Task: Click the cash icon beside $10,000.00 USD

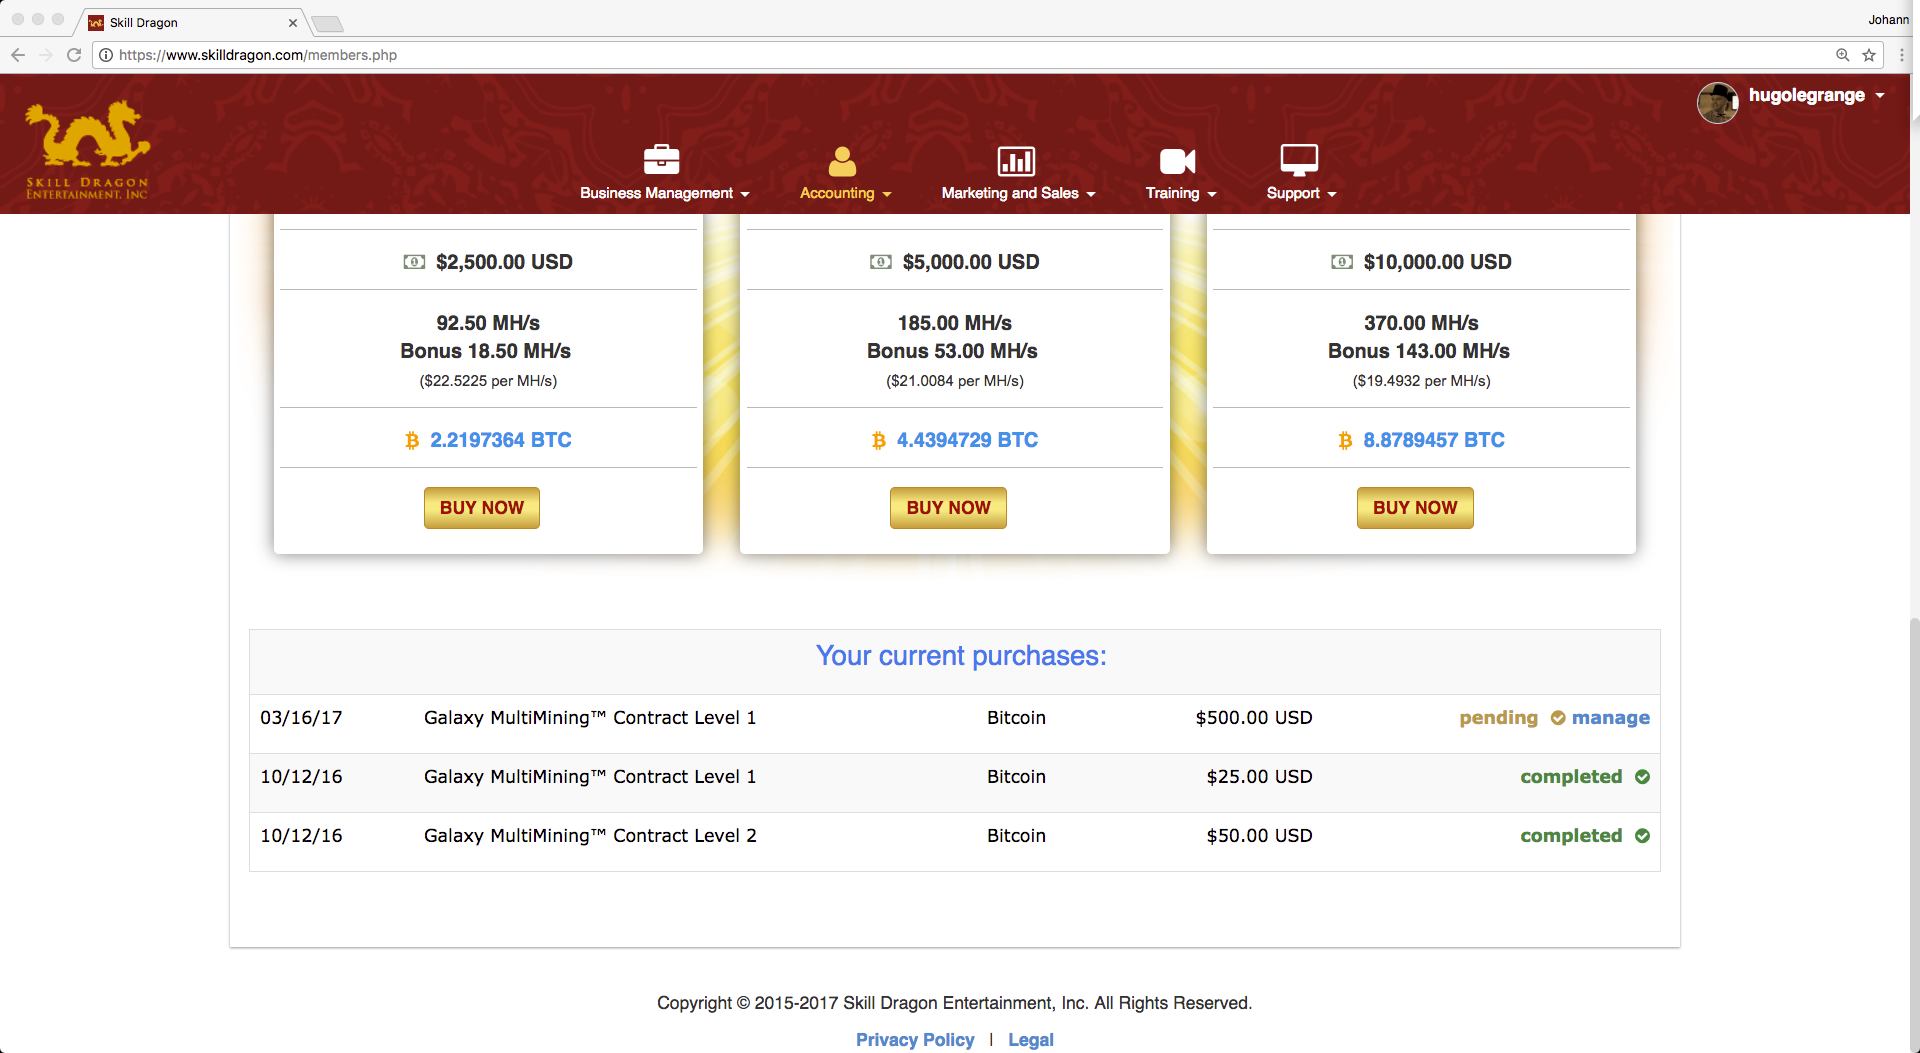Action: tap(1342, 262)
